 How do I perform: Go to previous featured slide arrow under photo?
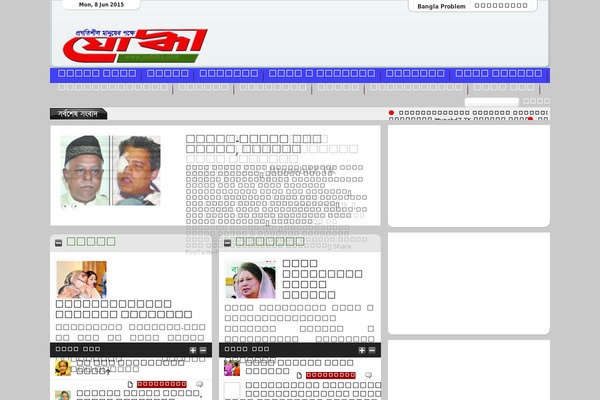click(65, 206)
